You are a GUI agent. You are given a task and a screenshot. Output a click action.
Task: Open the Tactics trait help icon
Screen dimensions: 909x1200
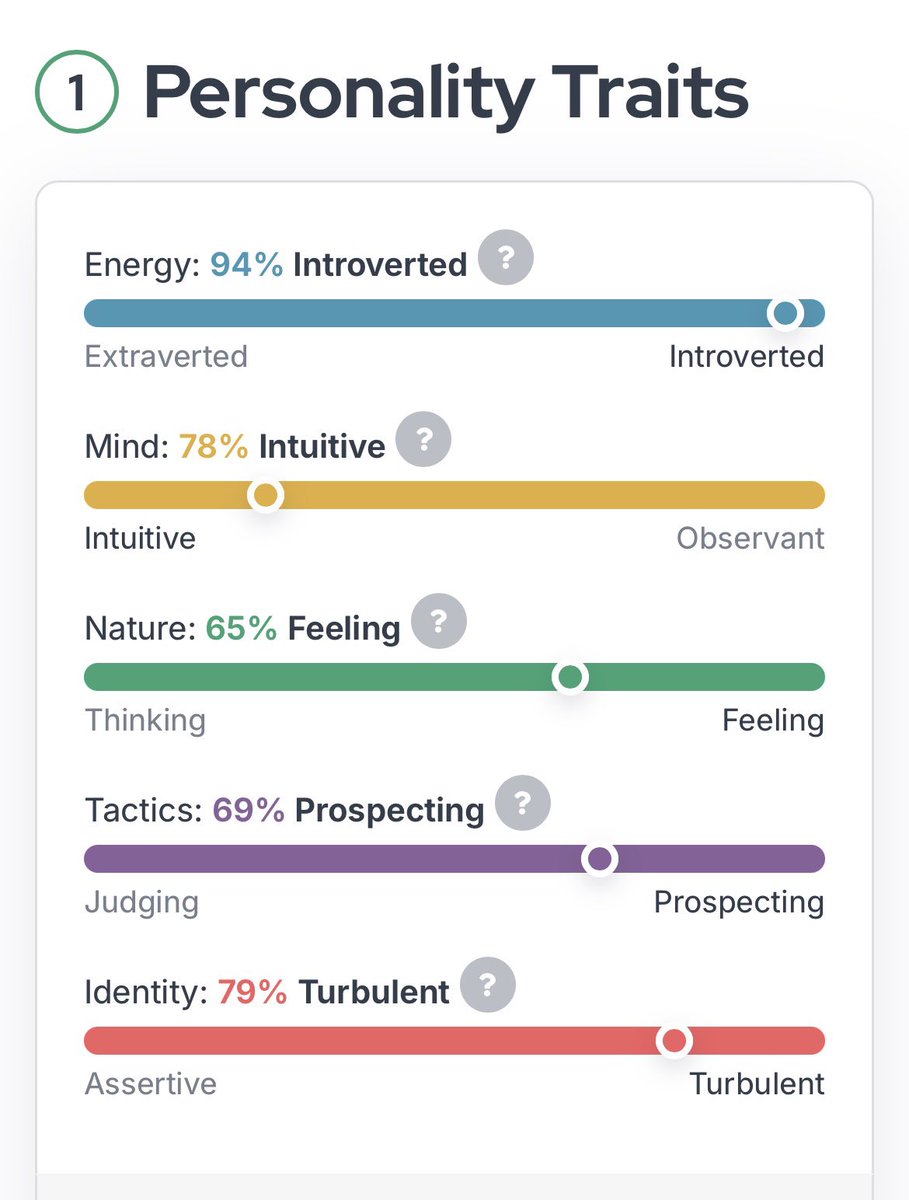click(523, 804)
